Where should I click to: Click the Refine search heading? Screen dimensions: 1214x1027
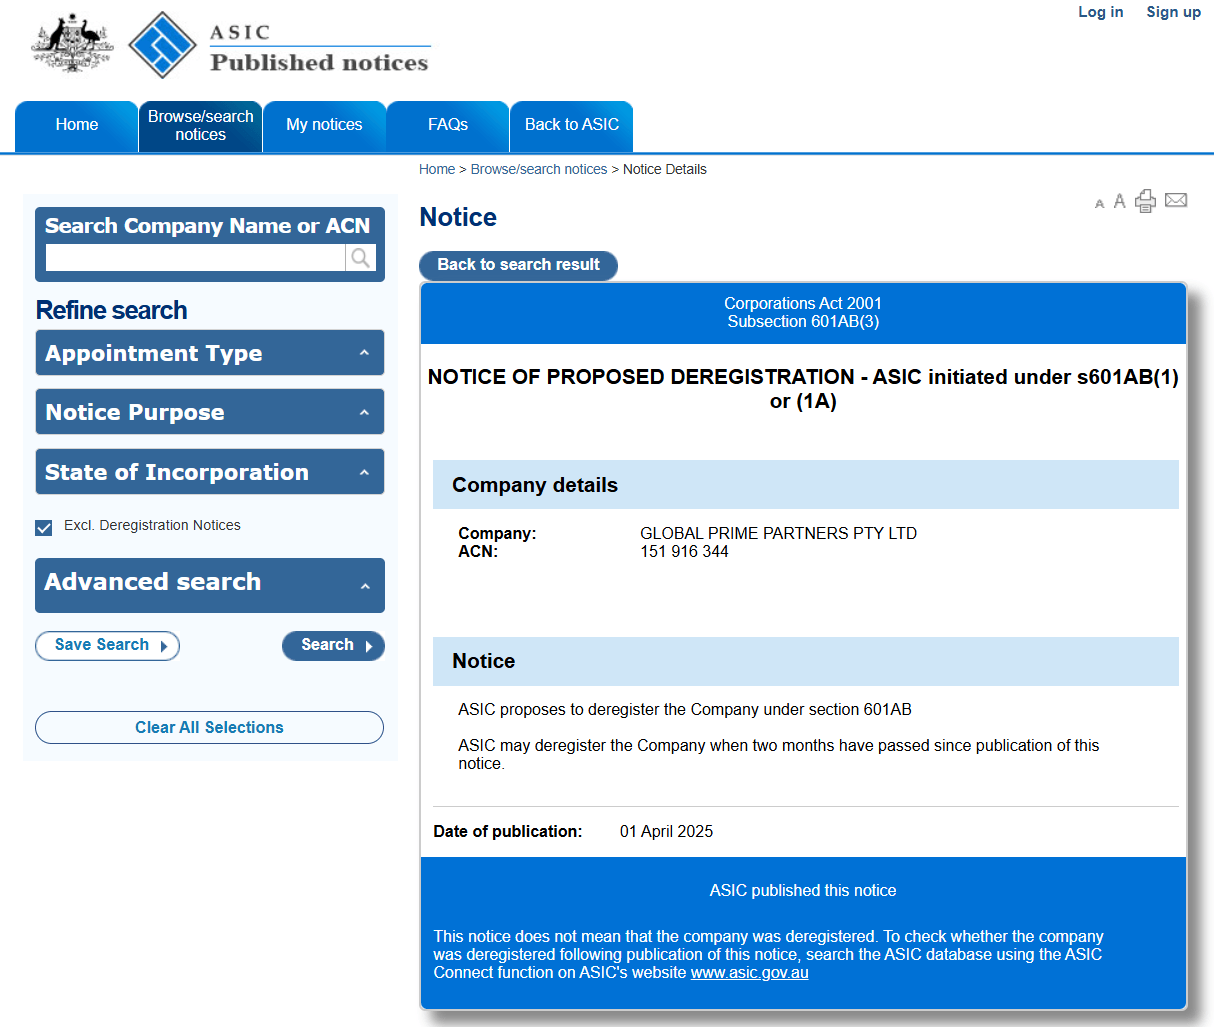112,311
